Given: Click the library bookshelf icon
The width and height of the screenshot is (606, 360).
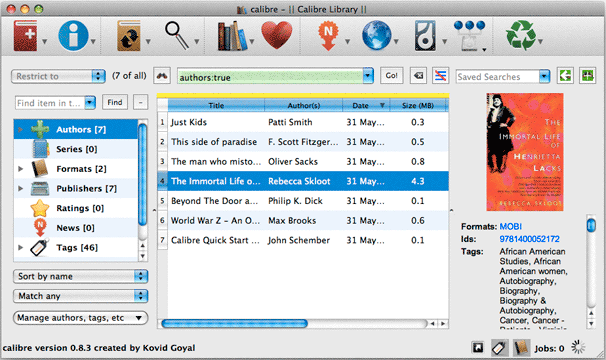Looking at the screenshot, I should coord(232,36).
